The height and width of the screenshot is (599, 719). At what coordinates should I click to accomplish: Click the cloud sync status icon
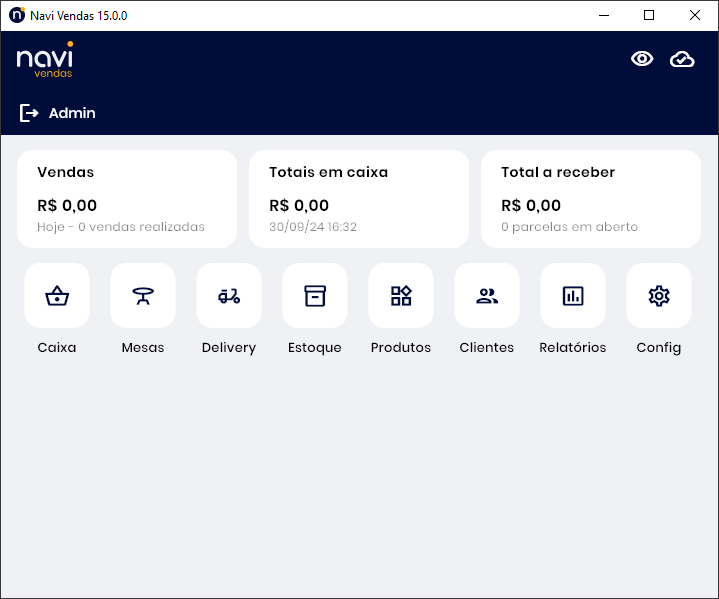point(682,59)
